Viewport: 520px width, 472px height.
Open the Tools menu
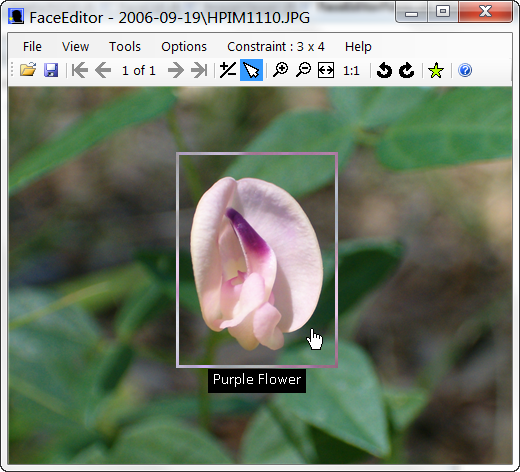[125, 46]
